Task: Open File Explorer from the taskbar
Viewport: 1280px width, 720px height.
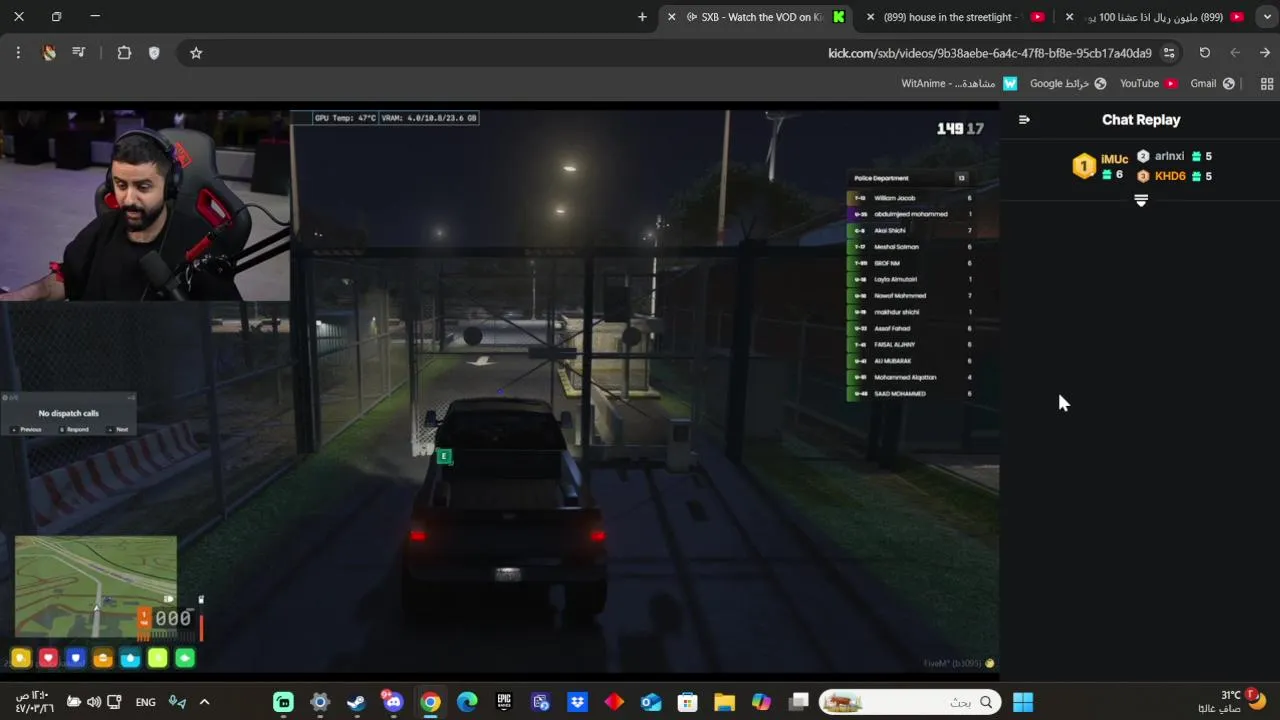Action: [x=724, y=702]
